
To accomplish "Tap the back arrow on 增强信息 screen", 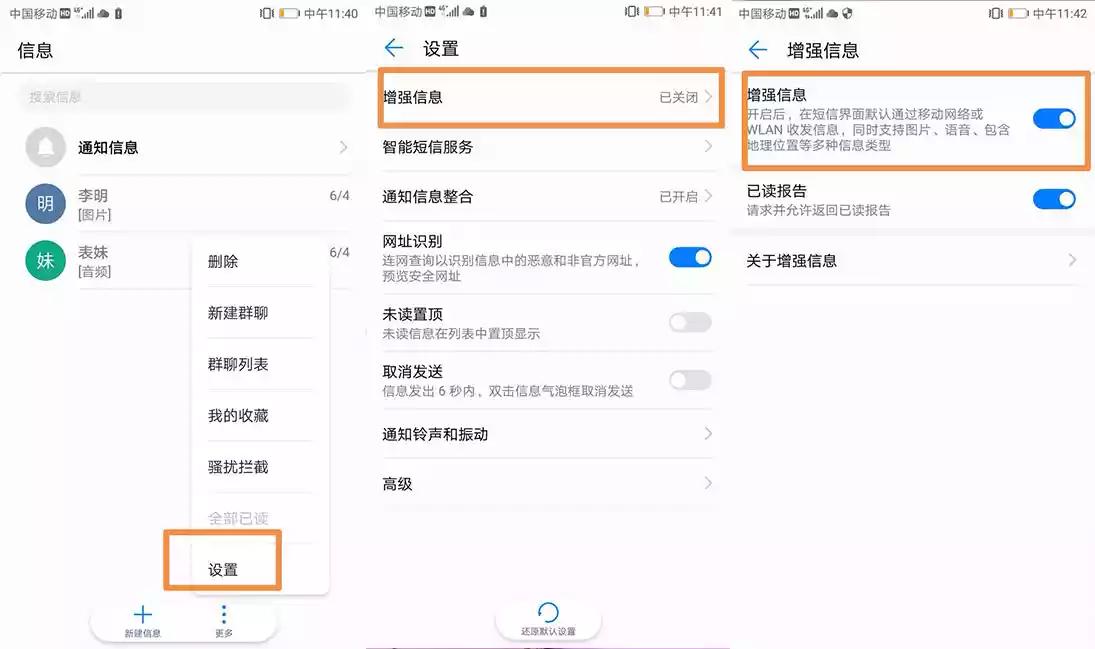I will tap(758, 49).
